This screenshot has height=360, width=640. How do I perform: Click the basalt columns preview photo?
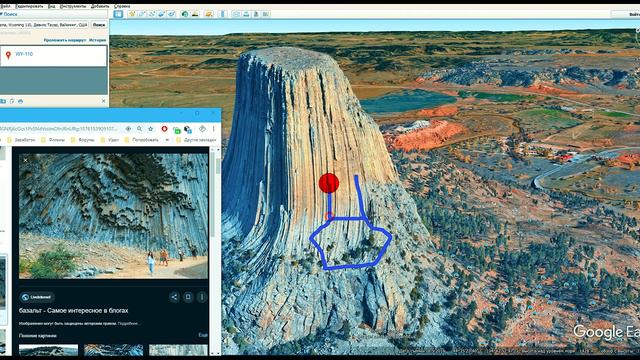pyautogui.click(x=113, y=216)
